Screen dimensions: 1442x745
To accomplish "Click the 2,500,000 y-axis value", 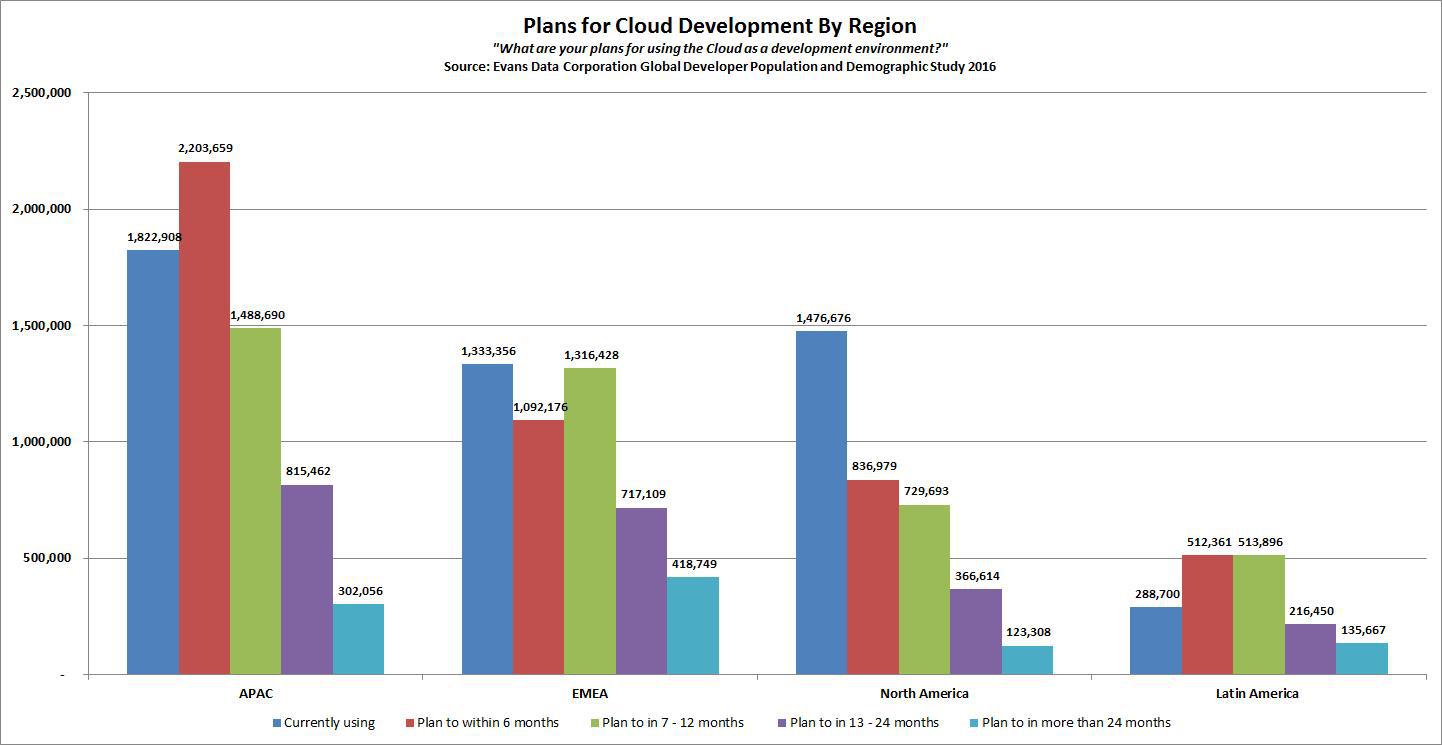I will coord(40,93).
